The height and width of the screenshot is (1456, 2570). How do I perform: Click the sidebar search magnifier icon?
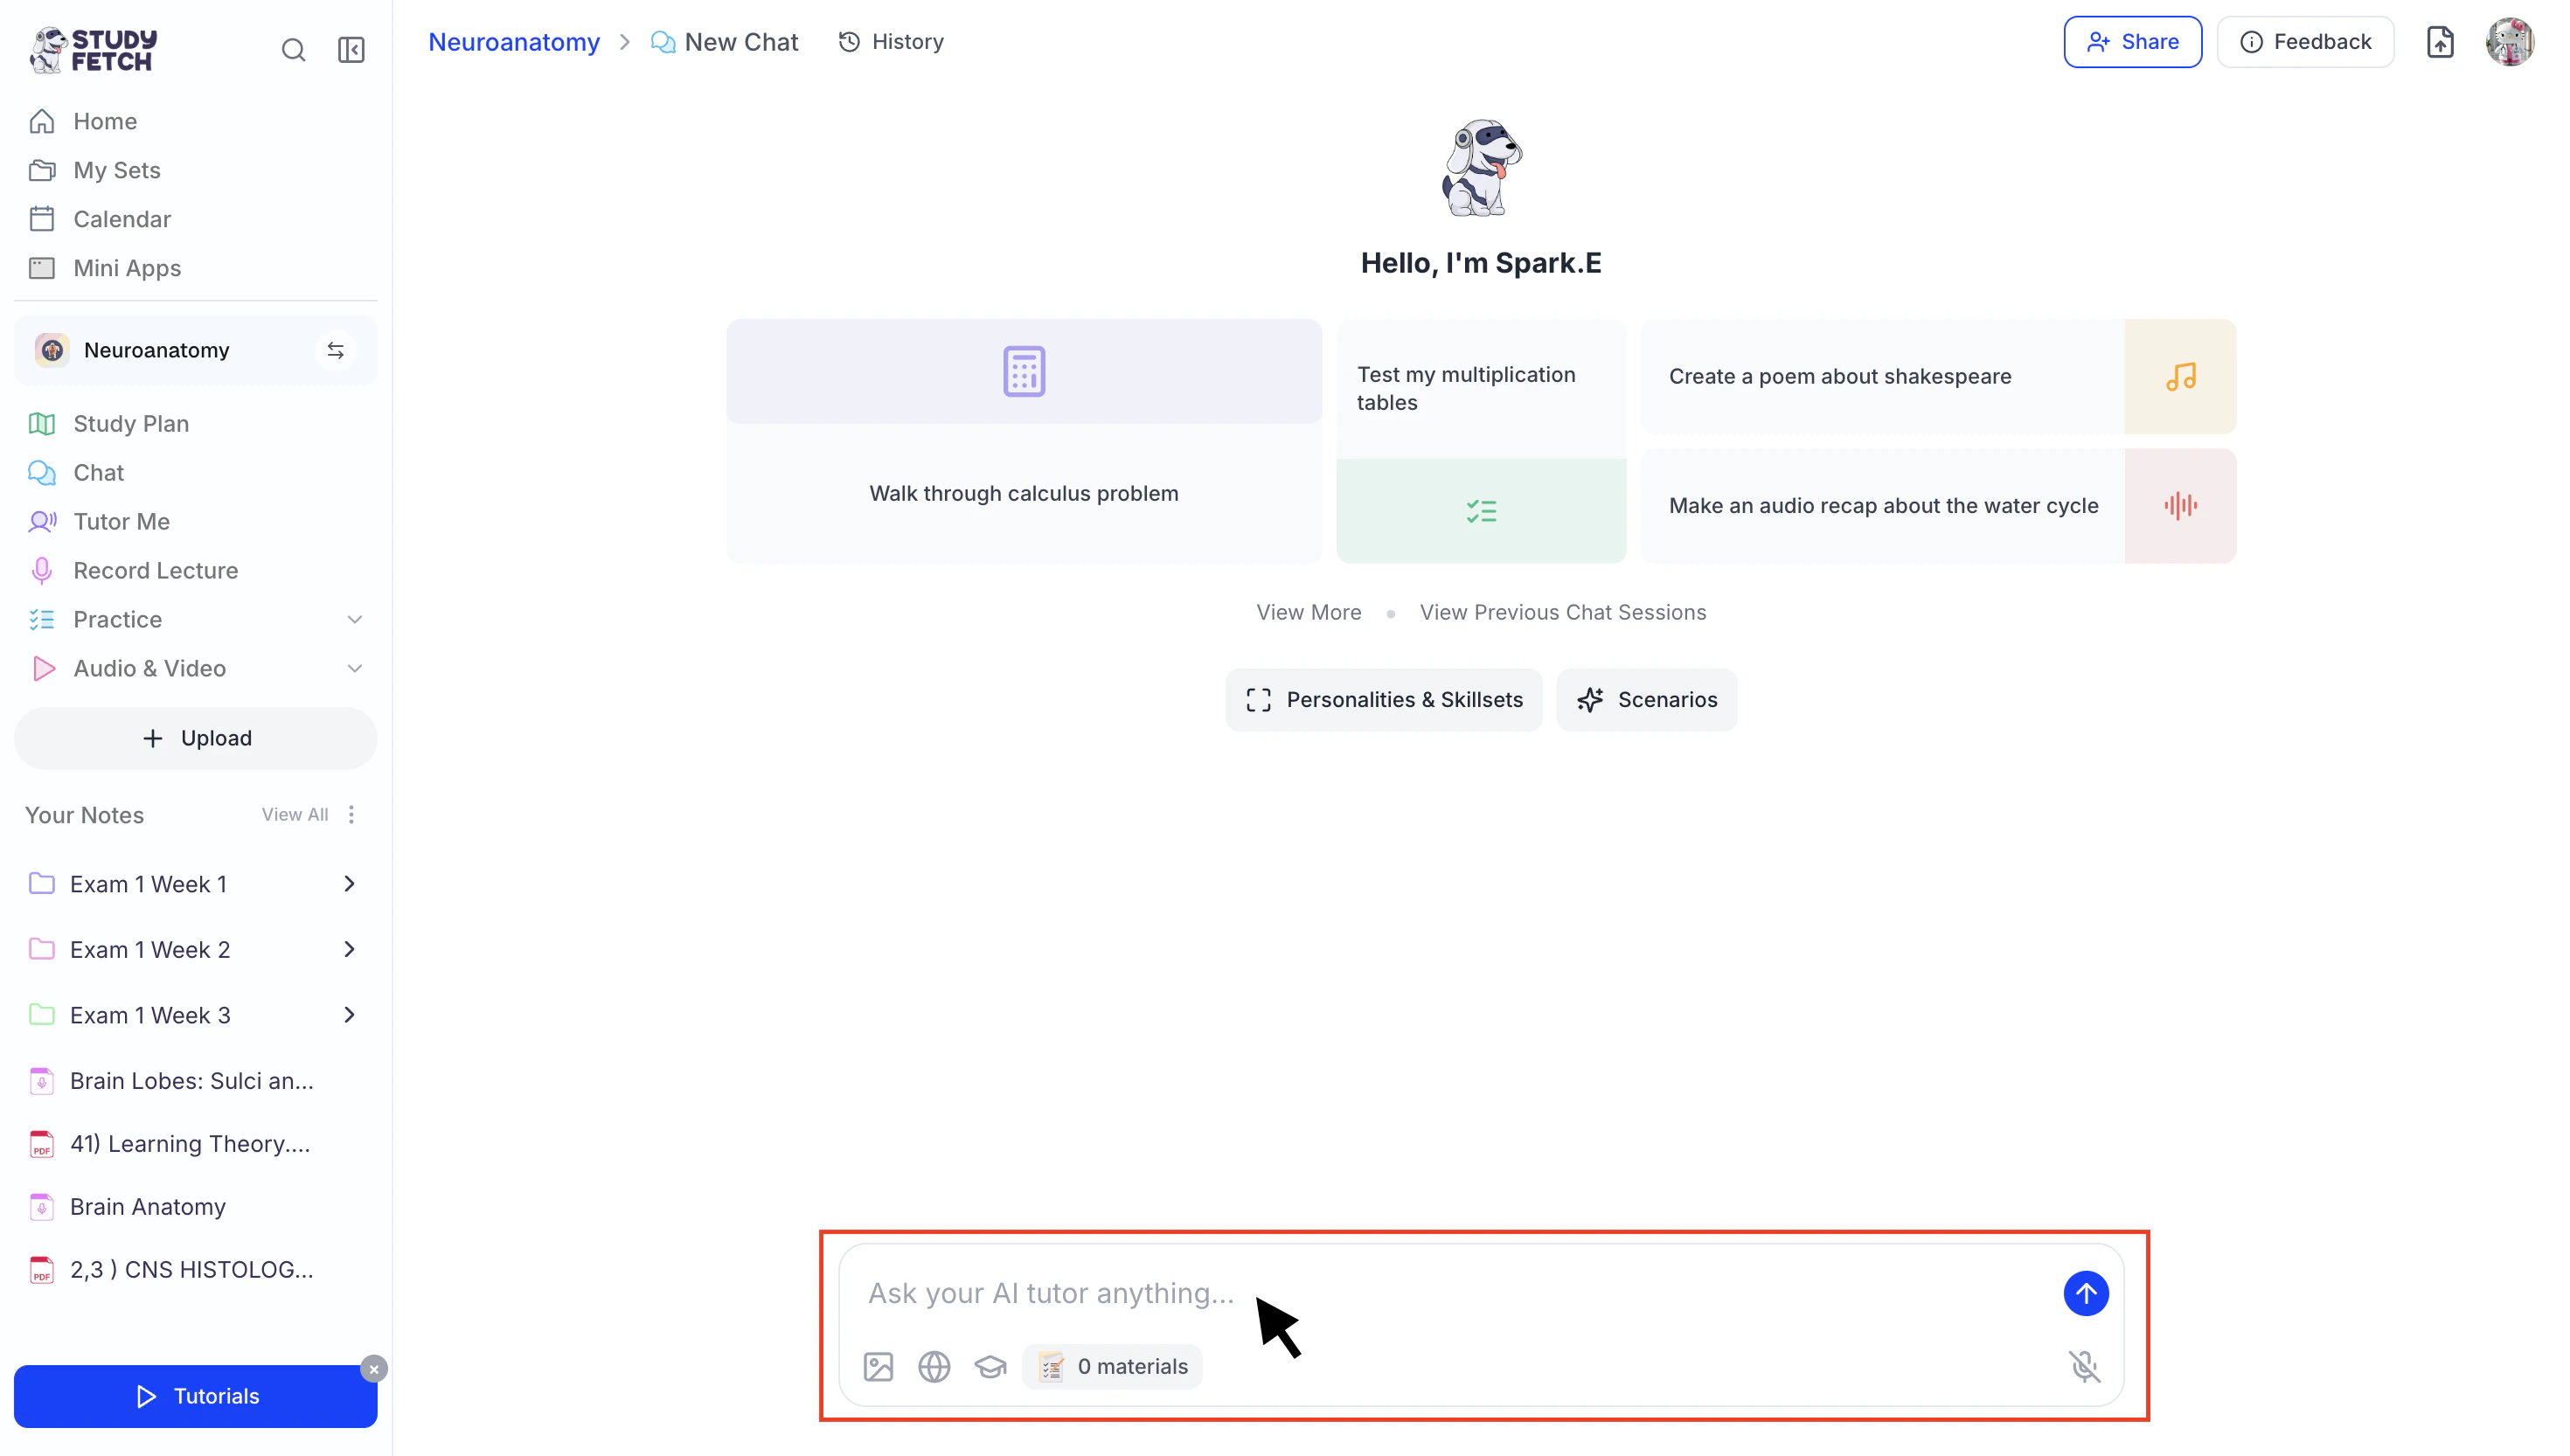(293, 50)
